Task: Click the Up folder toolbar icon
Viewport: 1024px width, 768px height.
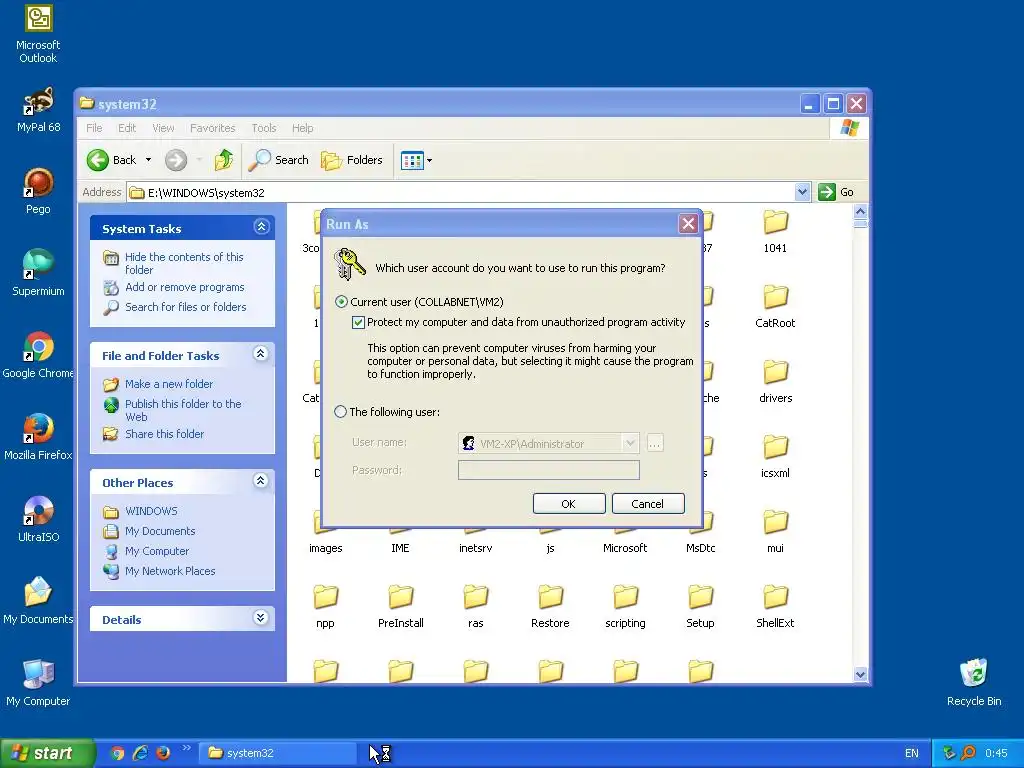Action: [x=223, y=160]
